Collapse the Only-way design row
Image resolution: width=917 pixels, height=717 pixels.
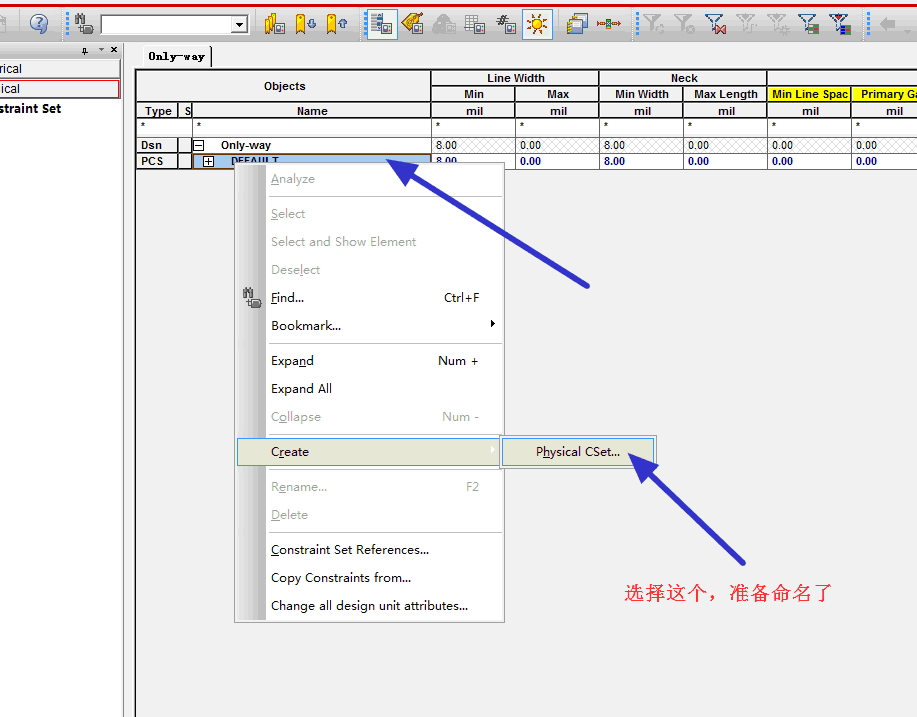[x=199, y=146]
